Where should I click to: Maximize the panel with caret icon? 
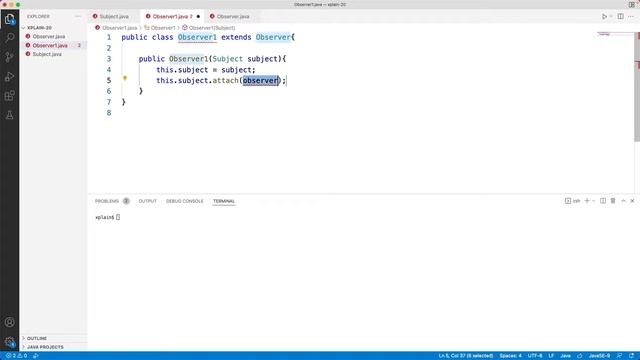pos(623,201)
